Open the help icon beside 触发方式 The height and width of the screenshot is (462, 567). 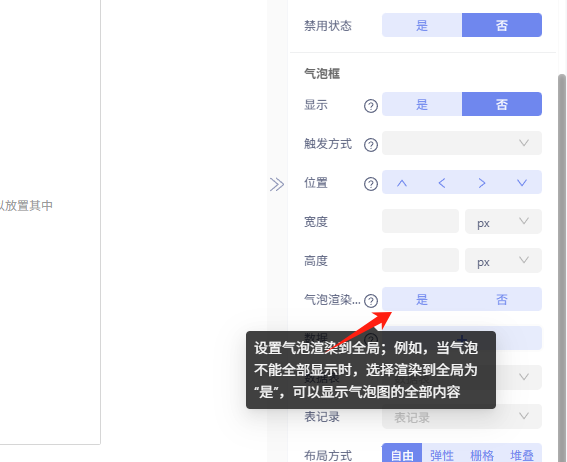tap(371, 145)
